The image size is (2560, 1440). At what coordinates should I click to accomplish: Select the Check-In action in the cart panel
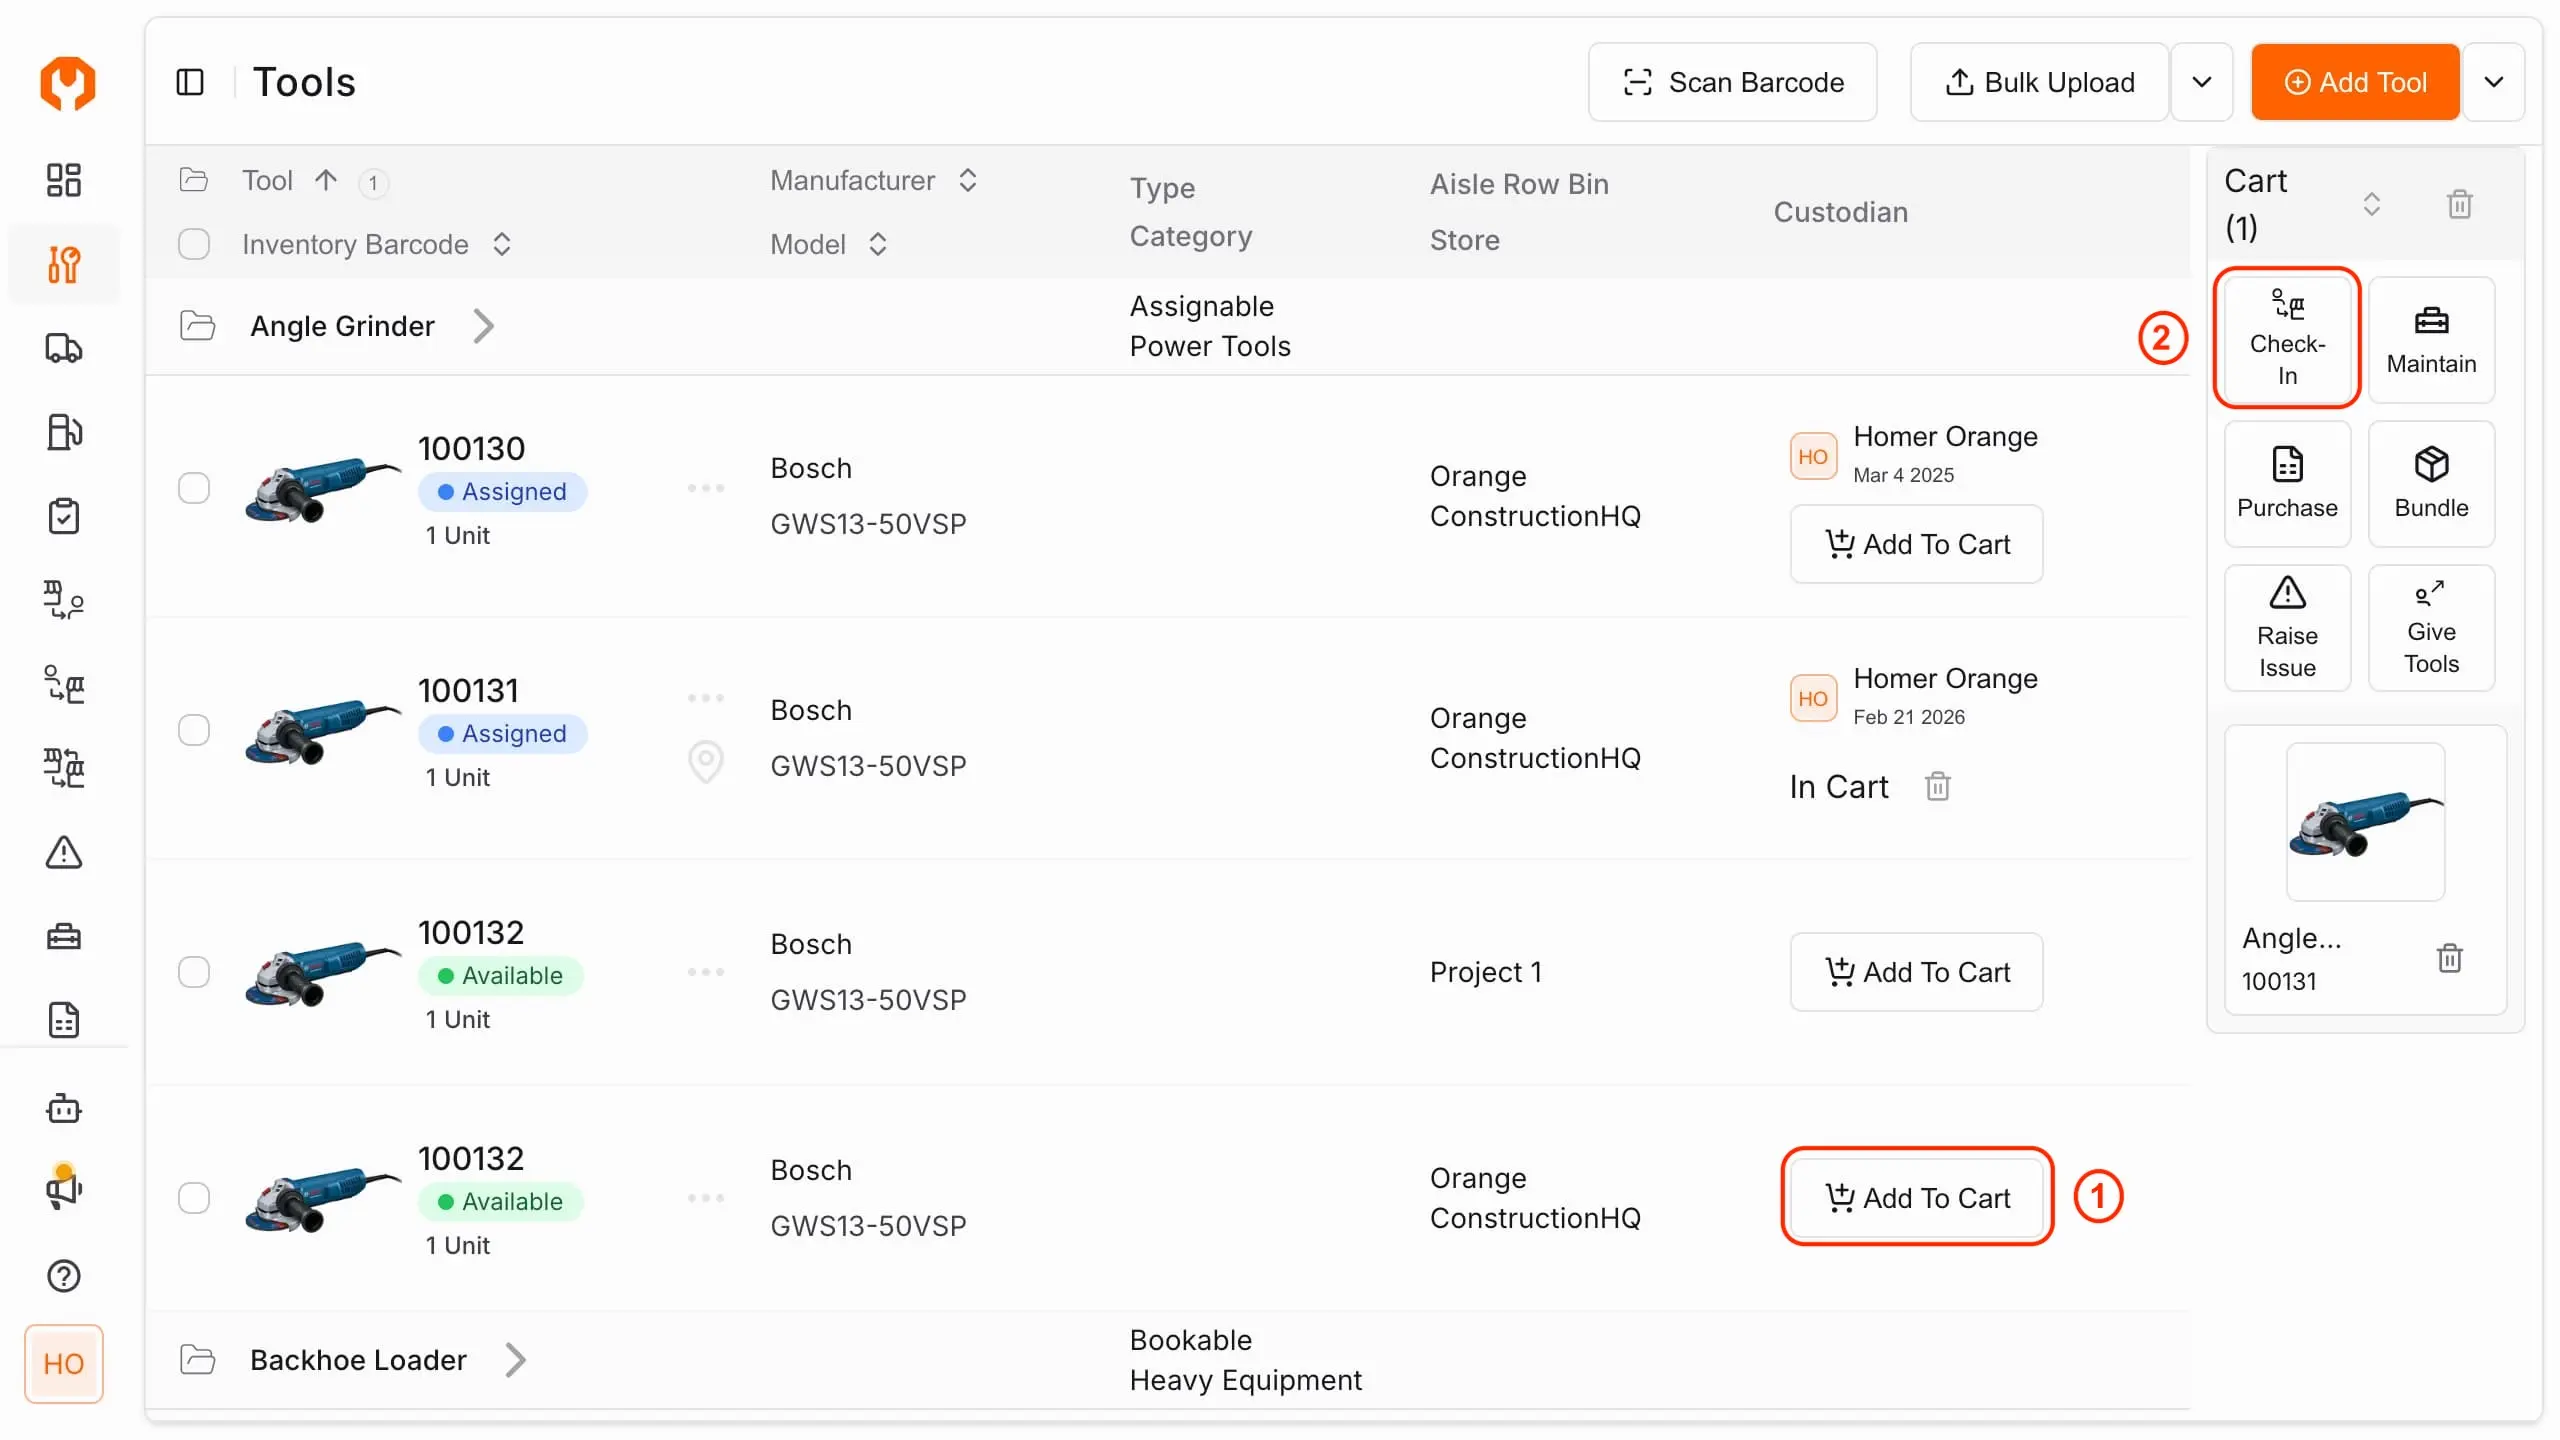pos(2287,338)
